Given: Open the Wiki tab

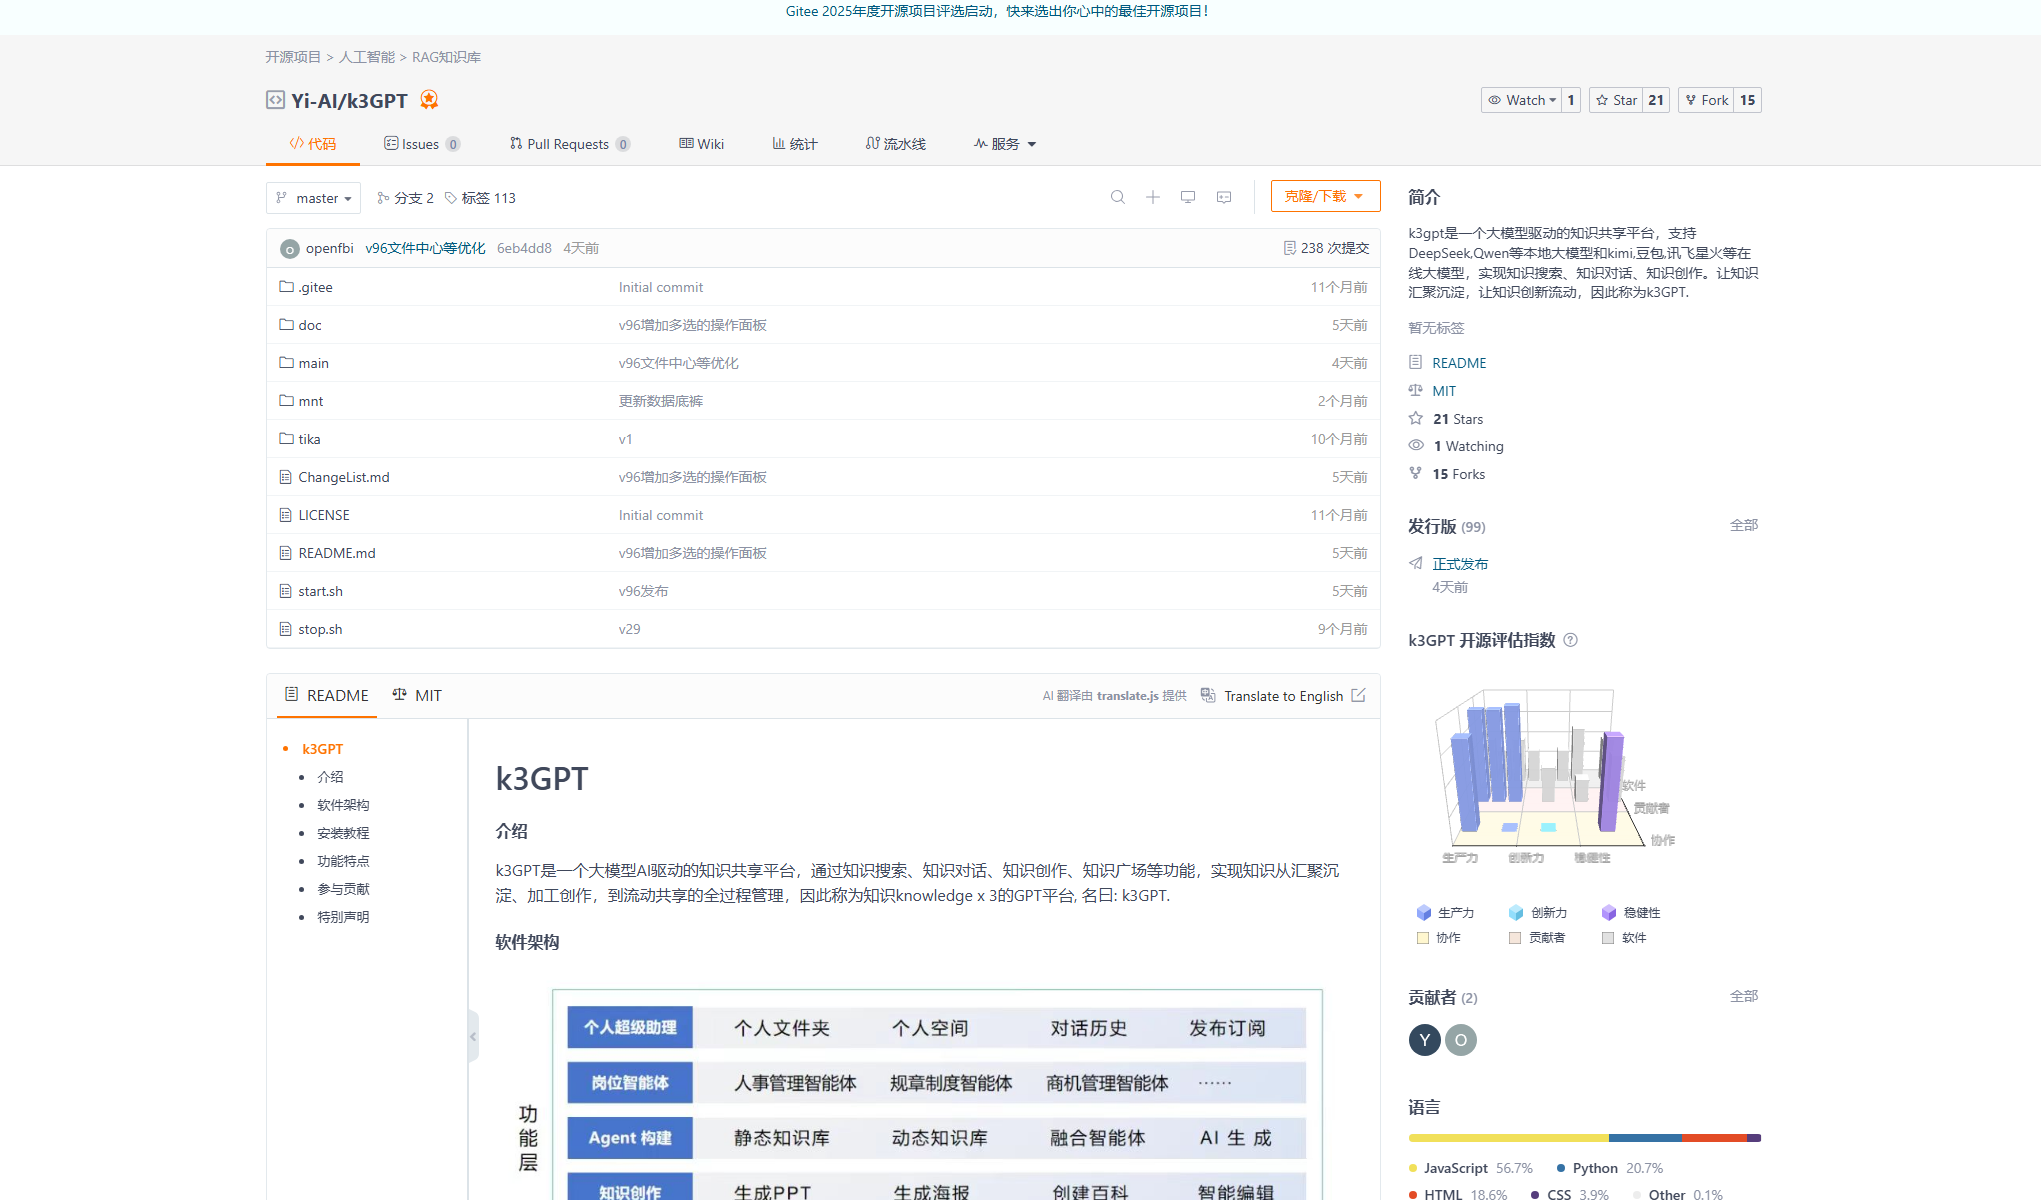Looking at the screenshot, I should click(701, 143).
